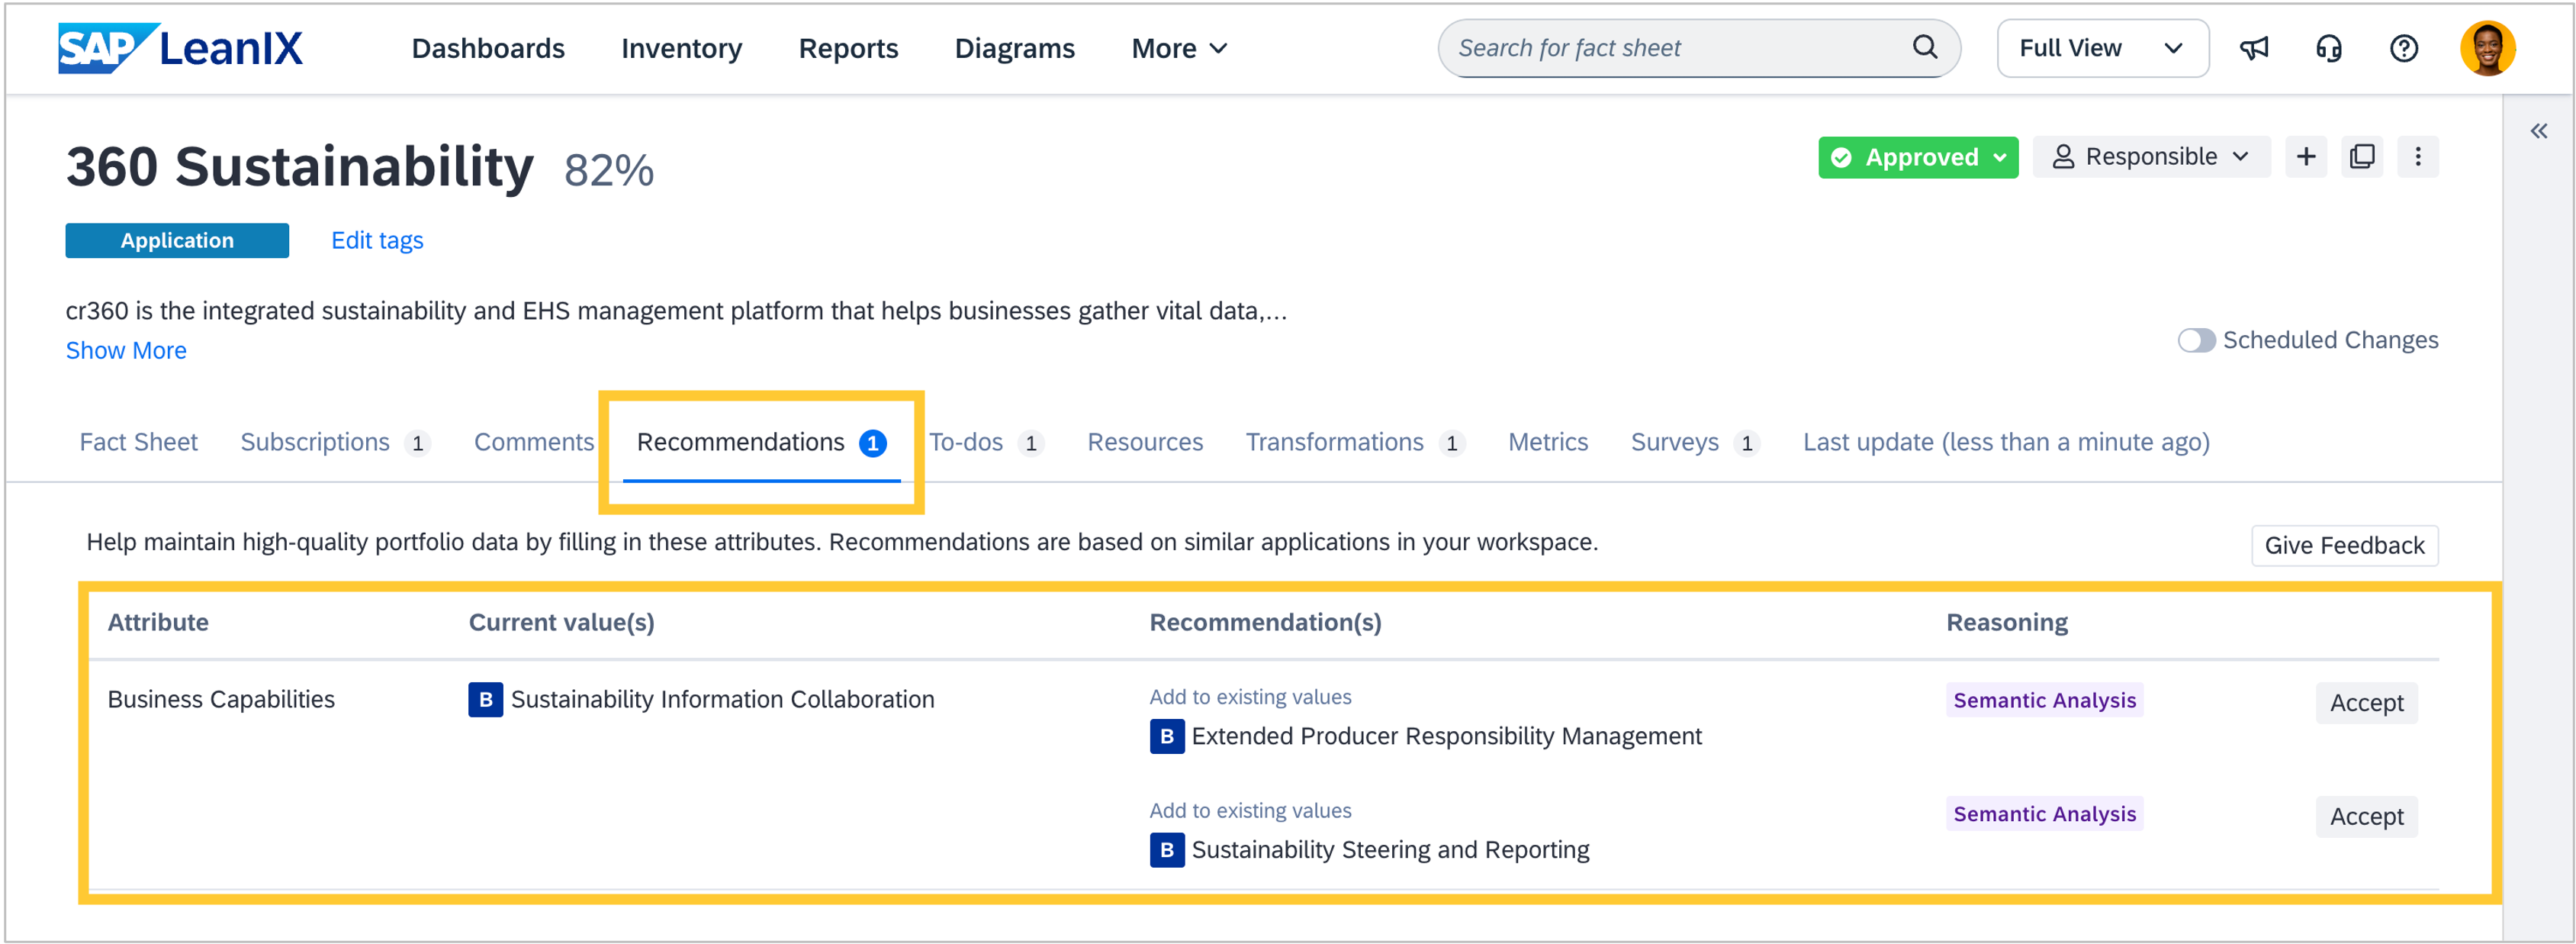Screen dimensions: 2576x944
Task: Open support via the headset icon
Action: click(x=2328, y=48)
